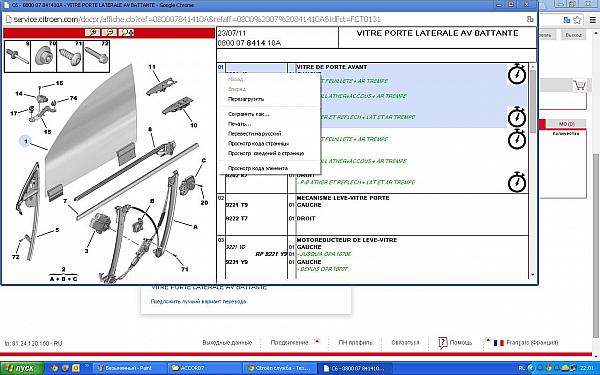
Task: Open the Chrome hamburger menu
Action: [x=592, y=20]
